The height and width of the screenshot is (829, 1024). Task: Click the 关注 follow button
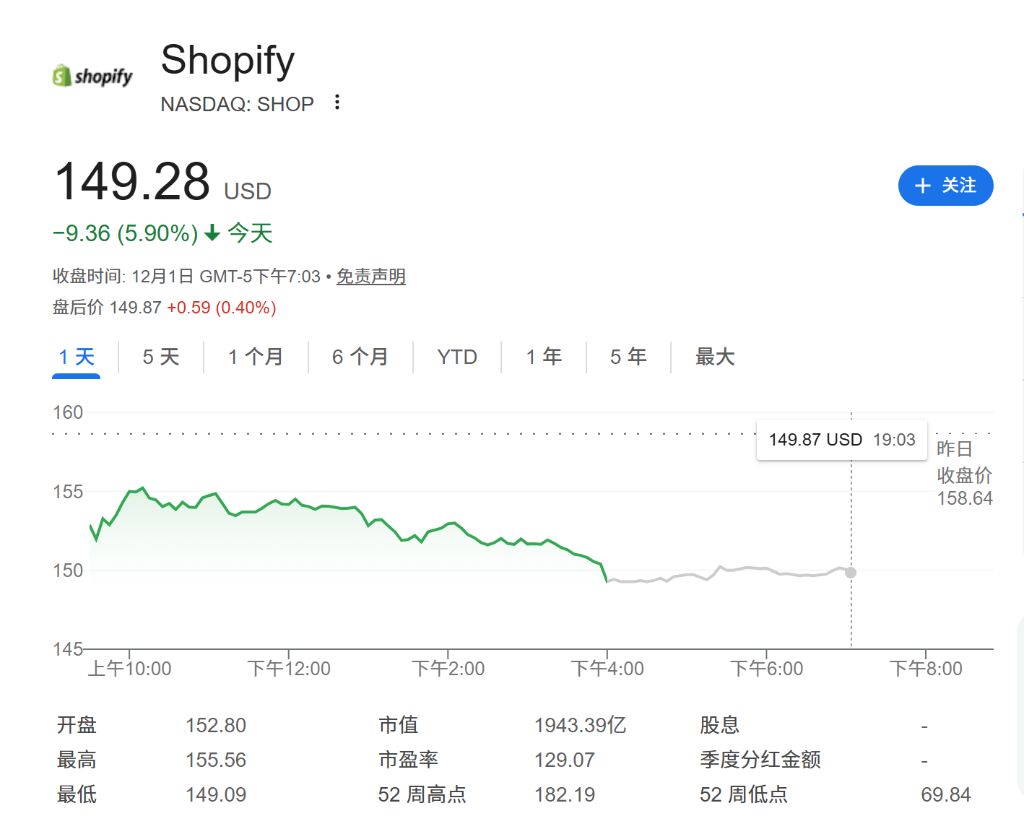point(945,185)
